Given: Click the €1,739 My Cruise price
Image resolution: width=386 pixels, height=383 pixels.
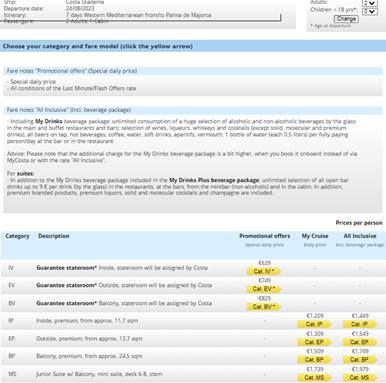Looking at the screenshot, I should [x=315, y=369].
